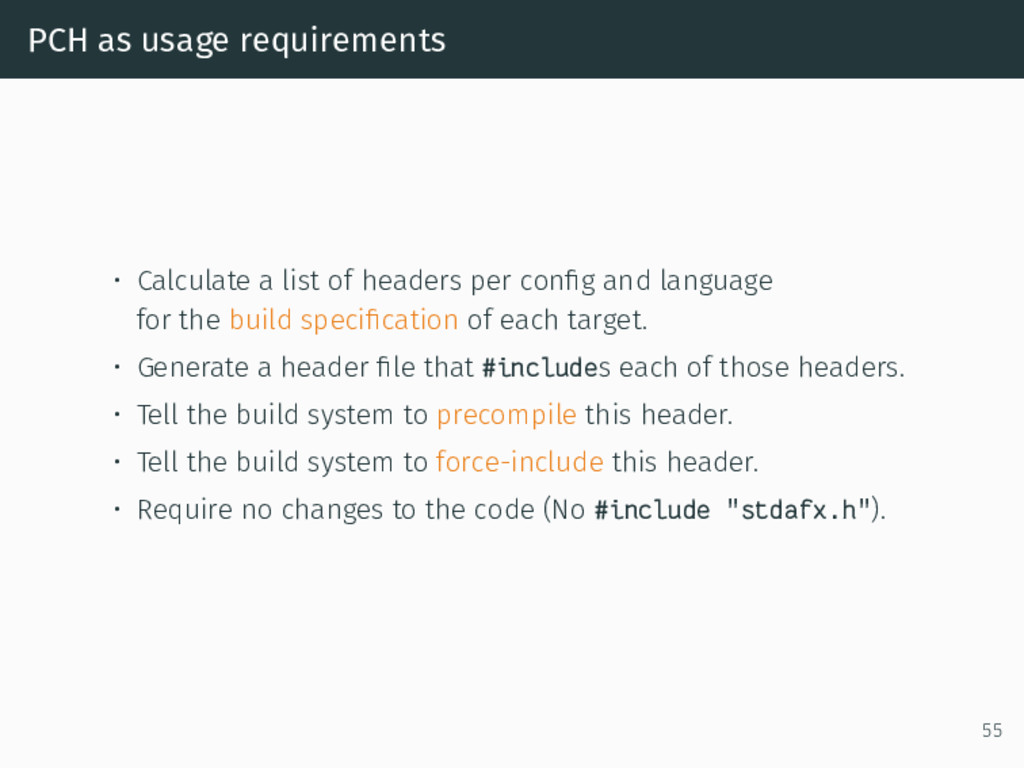Click "this header." after precompile
This screenshot has height=768, width=1024.
658,415
